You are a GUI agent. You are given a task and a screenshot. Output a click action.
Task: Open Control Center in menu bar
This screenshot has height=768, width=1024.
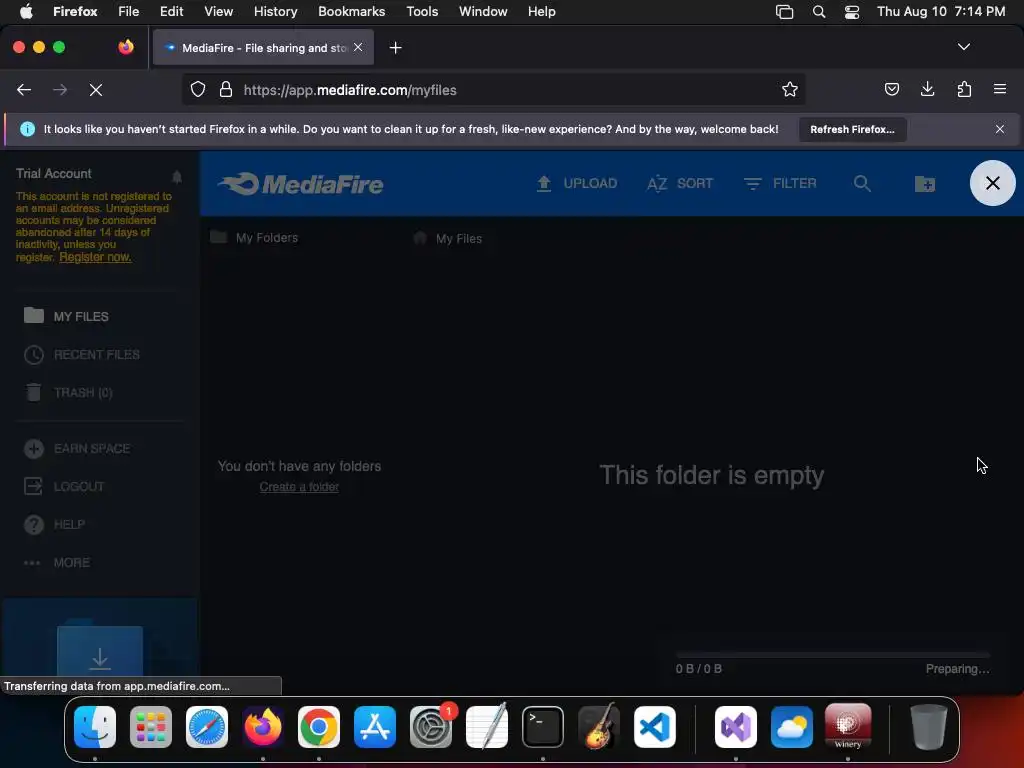point(852,12)
